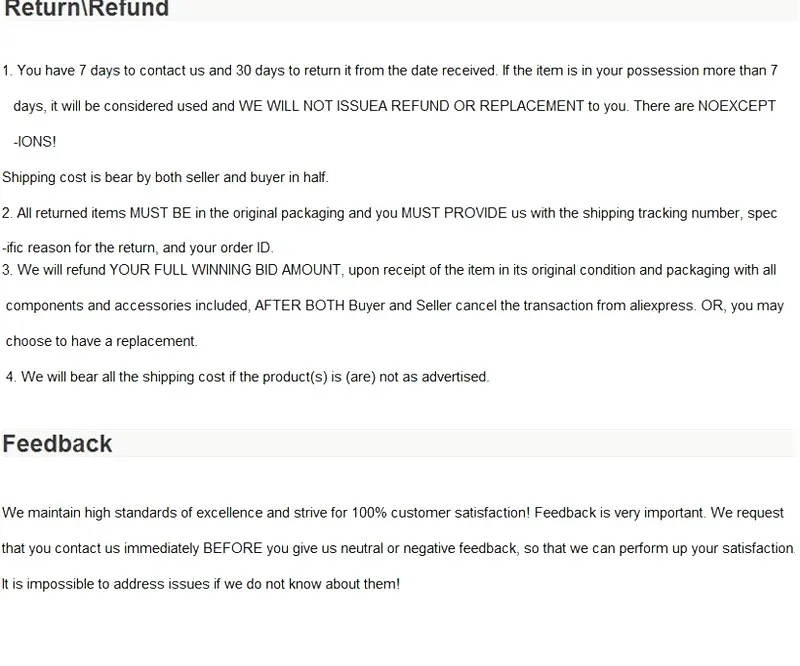
Task: Click '100% customer satisfaction' phrase
Action: pos(440,512)
